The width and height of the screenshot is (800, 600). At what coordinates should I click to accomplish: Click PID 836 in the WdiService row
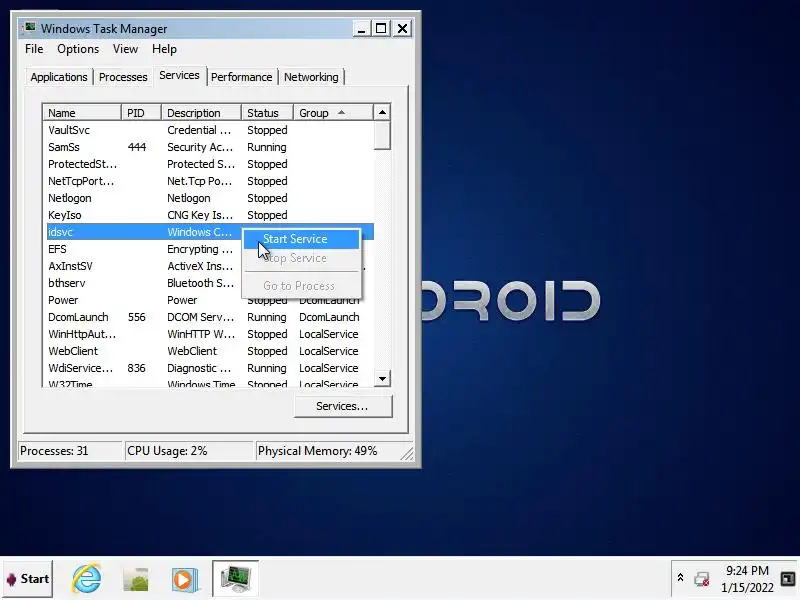pos(136,368)
